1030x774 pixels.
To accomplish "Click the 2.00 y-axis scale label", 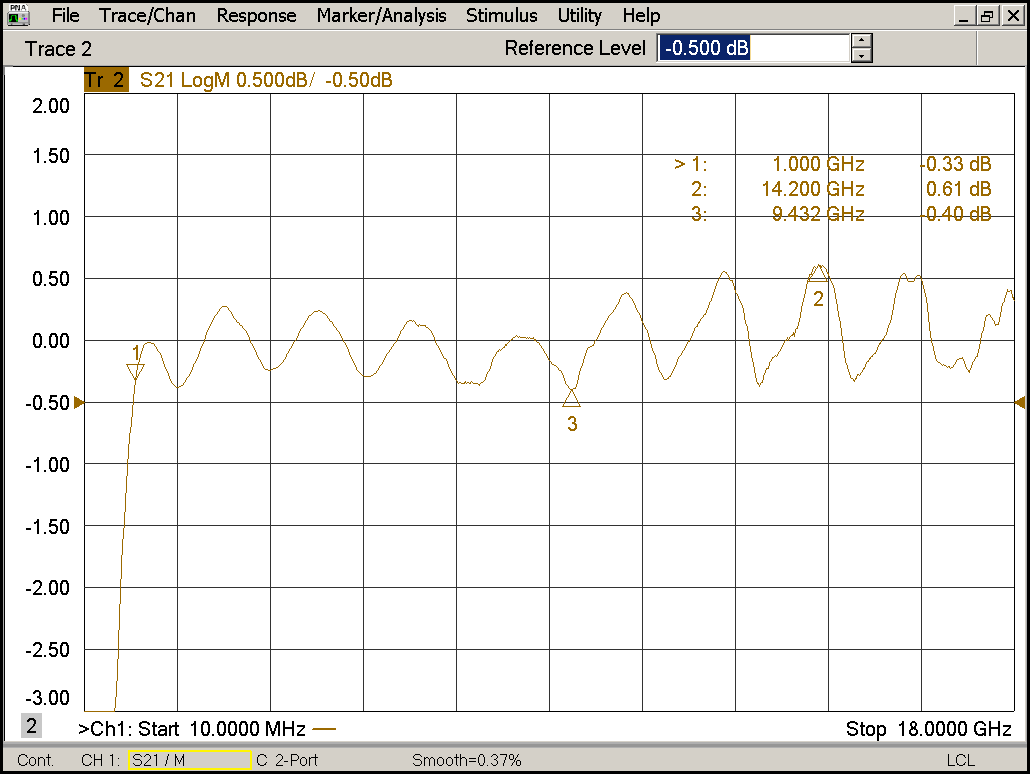I will click(x=51, y=106).
